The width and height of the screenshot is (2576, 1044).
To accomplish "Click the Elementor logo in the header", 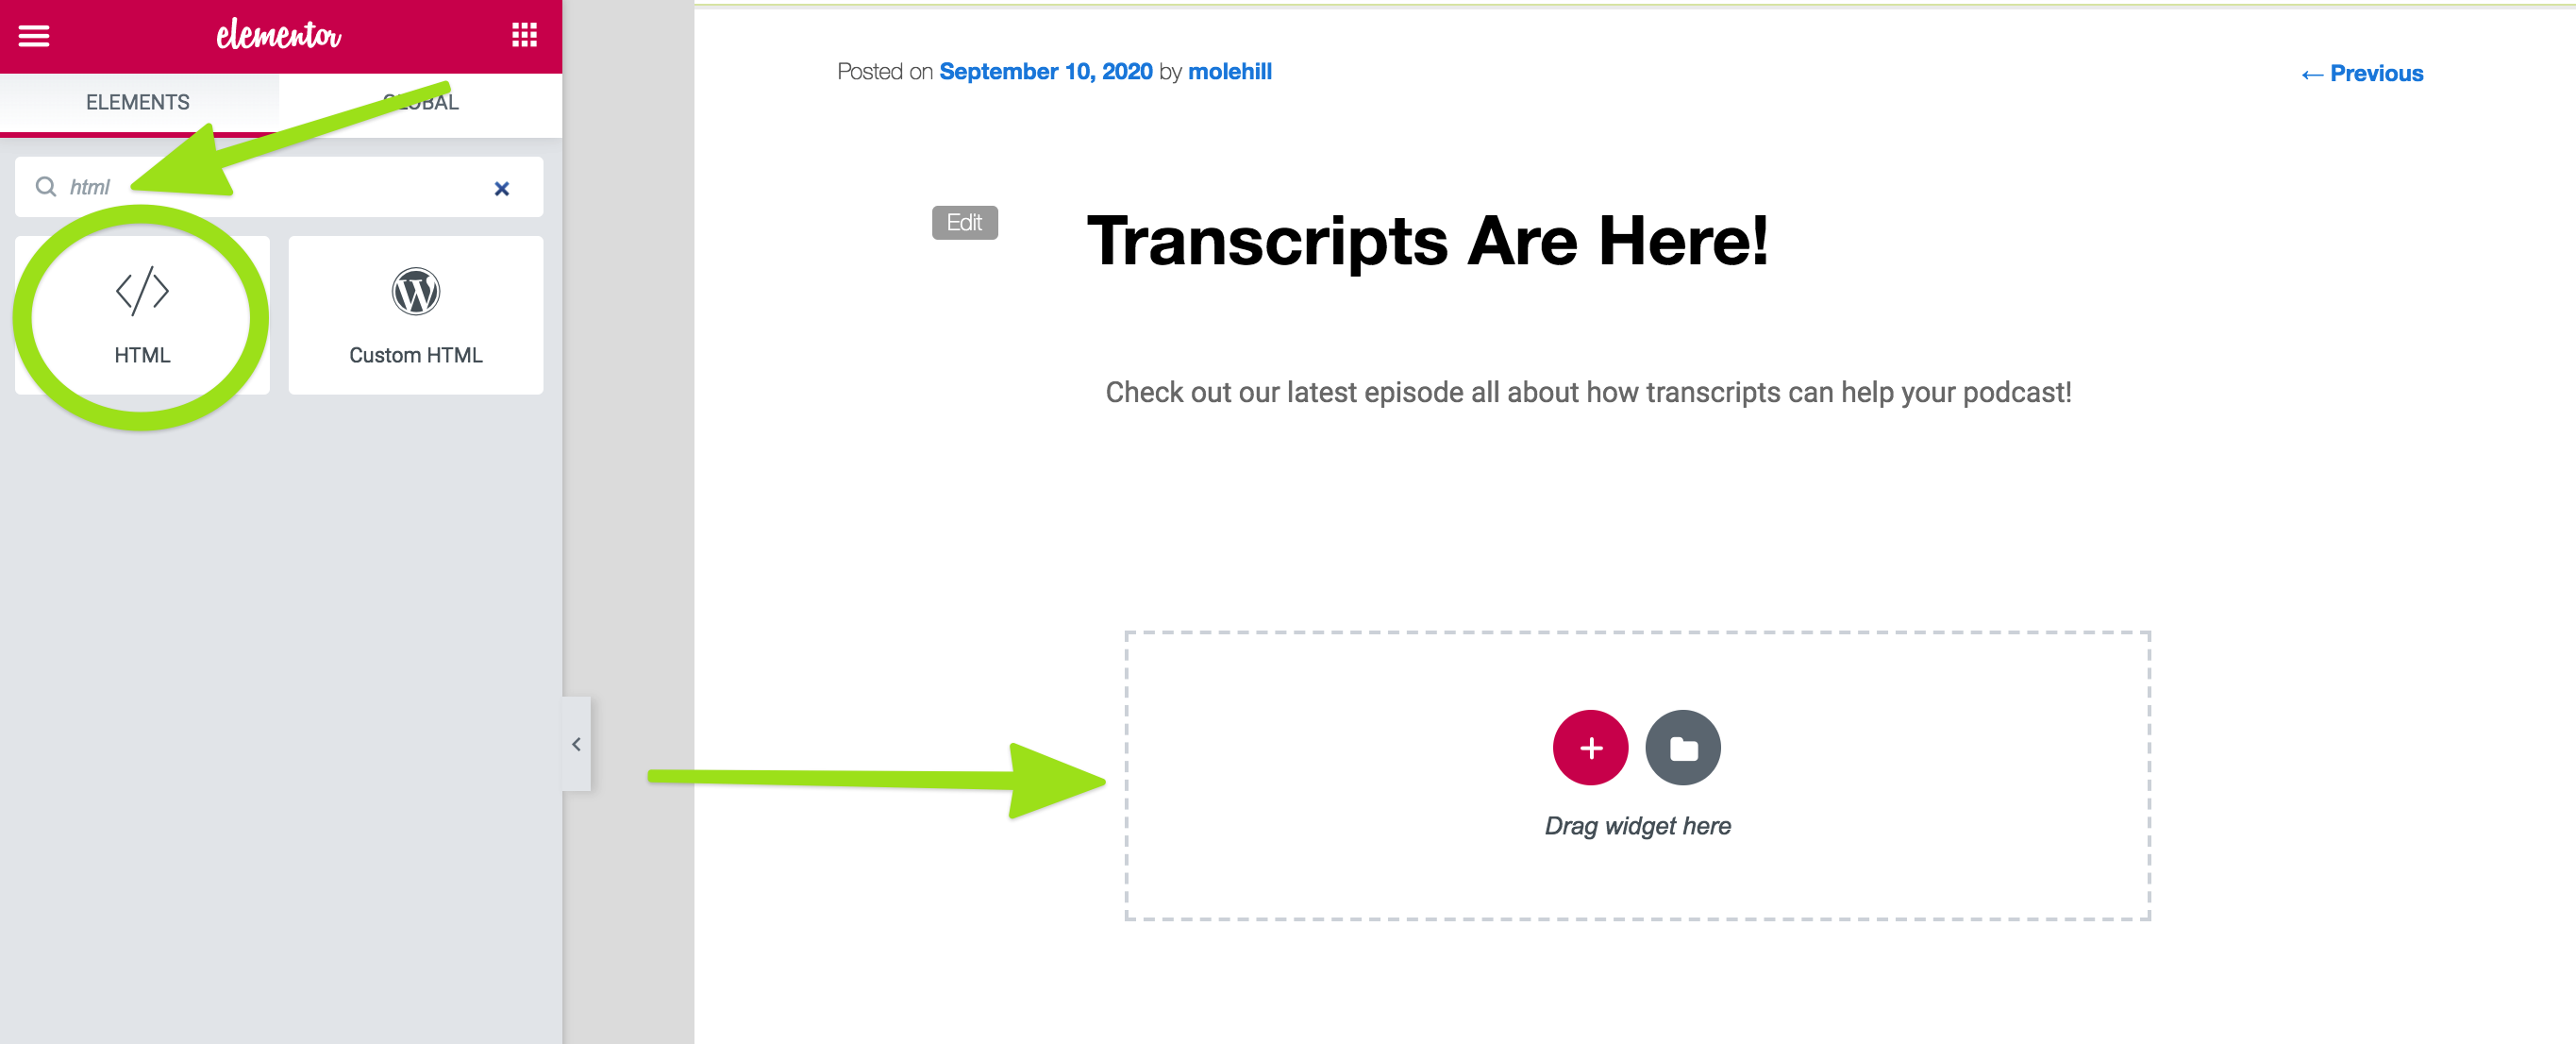I will (x=279, y=36).
